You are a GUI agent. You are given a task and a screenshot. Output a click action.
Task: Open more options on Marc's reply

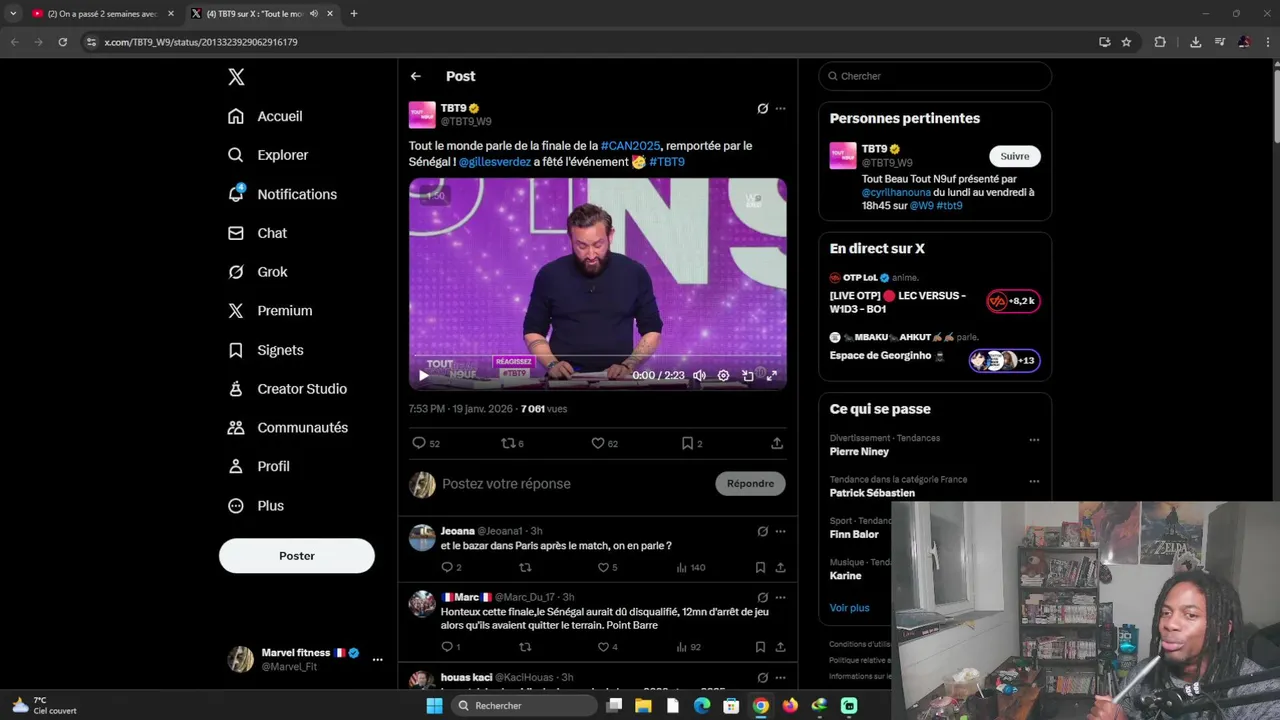coord(781,597)
